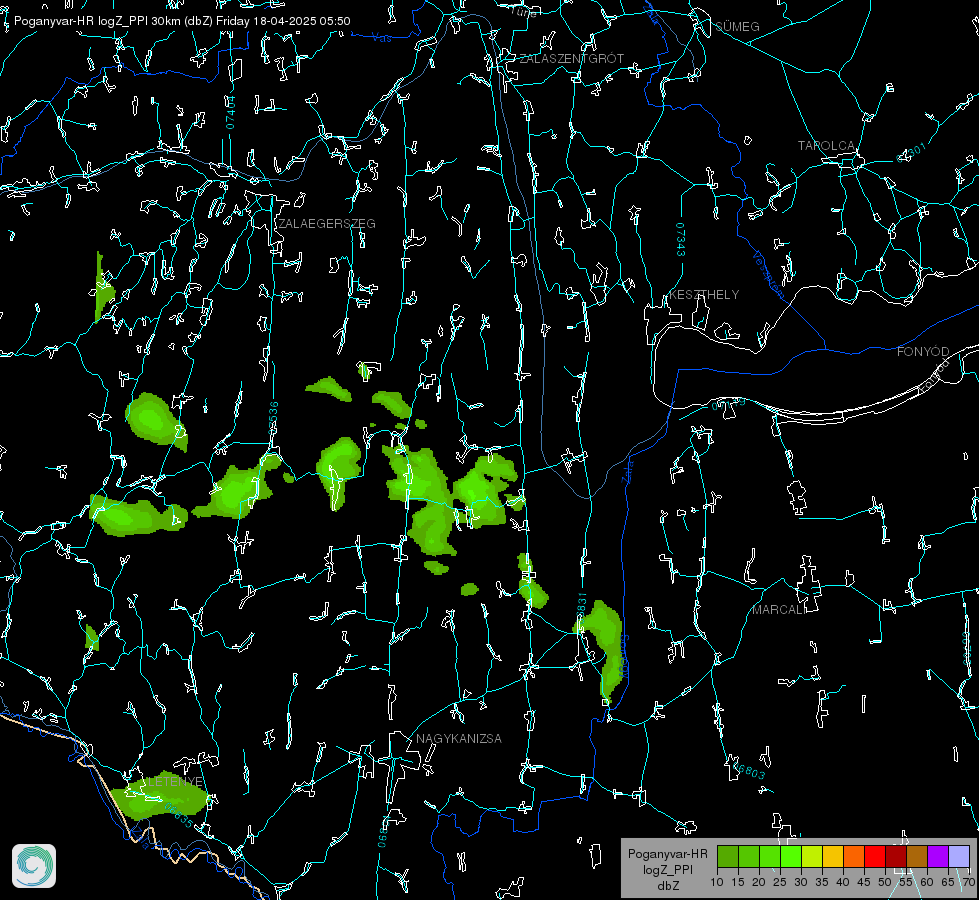Click the TAPOLCA city label

[x=826, y=146]
